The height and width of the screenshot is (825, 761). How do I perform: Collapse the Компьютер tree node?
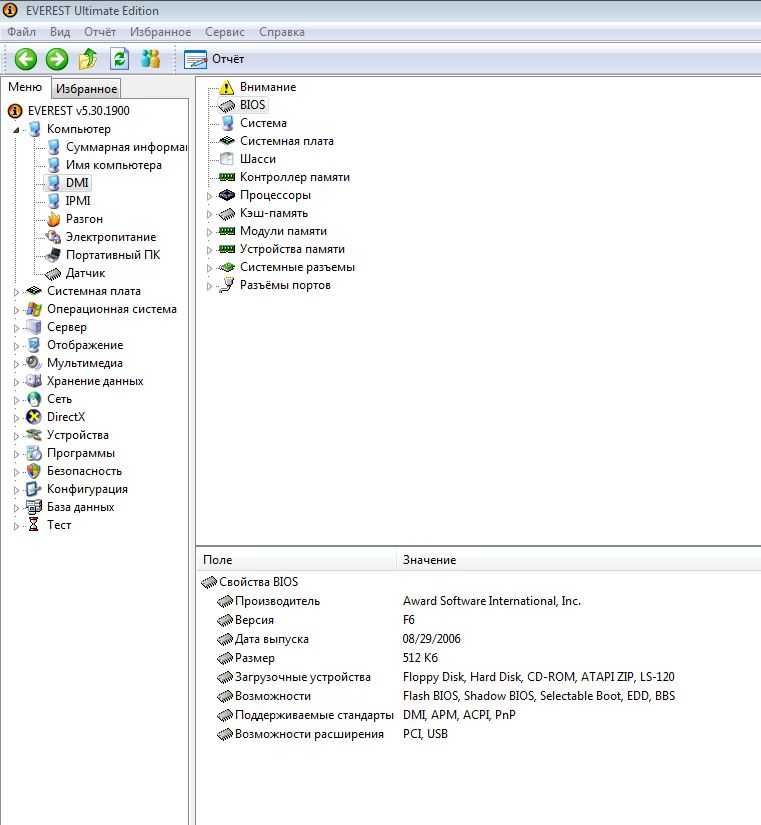[x=16, y=129]
